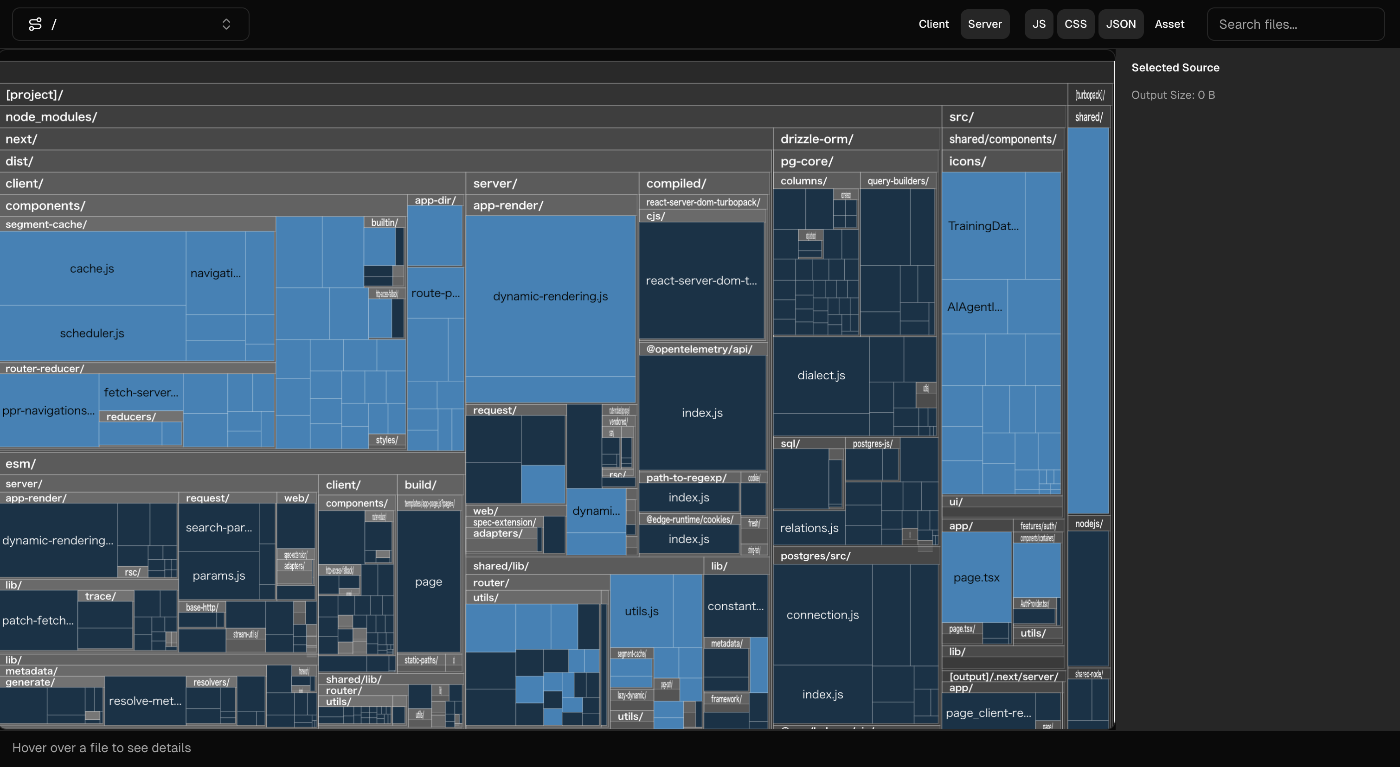The height and width of the screenshot is (767, 1400).
Task: Select the node_modules/ directory header
Action: pyautogui.click(x=470, y=117)
